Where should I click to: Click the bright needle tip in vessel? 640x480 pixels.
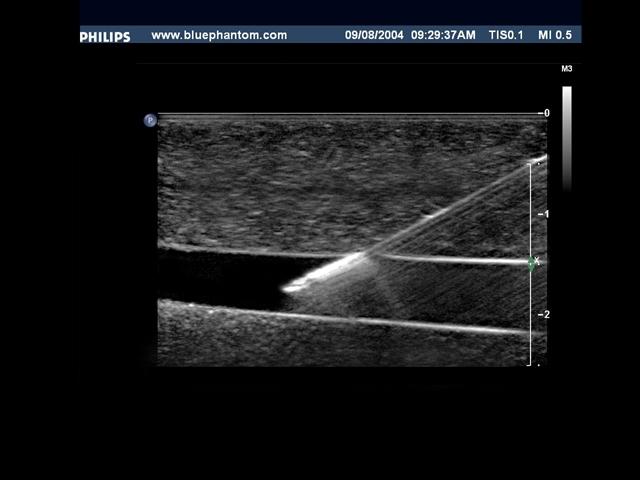coord(290,288)
